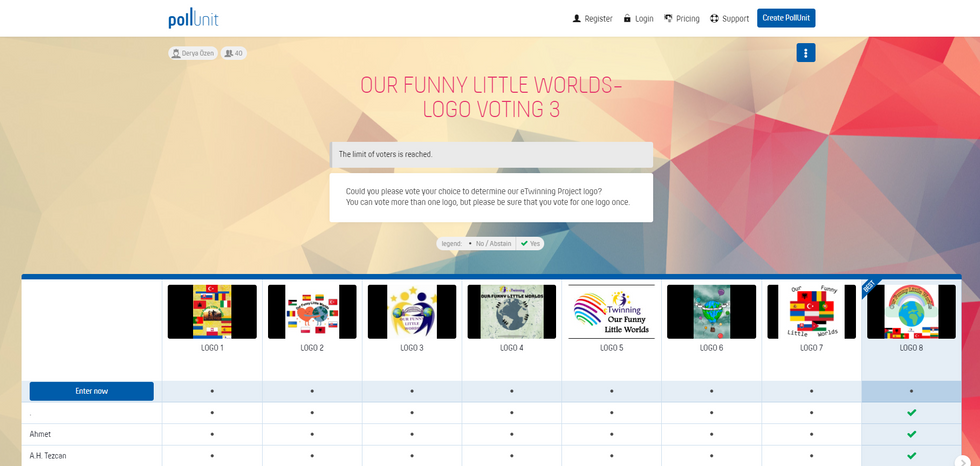
Task: Open the LOGO 2 thumbnail
Action: click(312, 312)
